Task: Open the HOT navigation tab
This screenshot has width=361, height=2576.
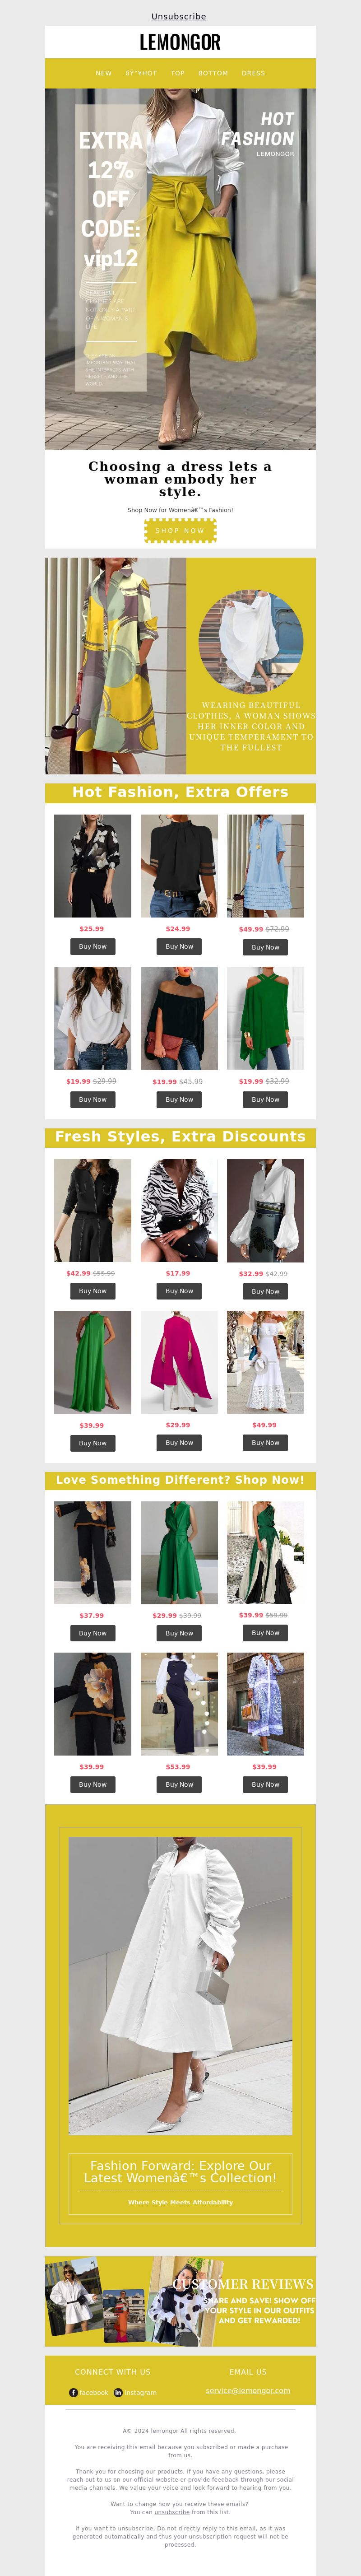Action: tap(141, 73)
